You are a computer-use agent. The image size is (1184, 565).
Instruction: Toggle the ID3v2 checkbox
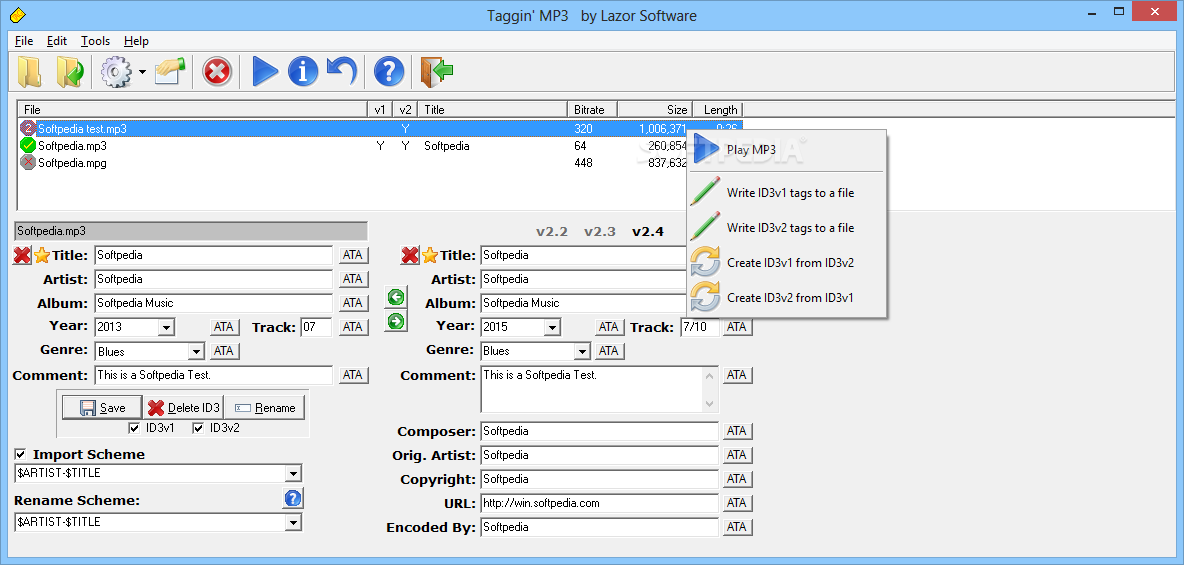198,428
